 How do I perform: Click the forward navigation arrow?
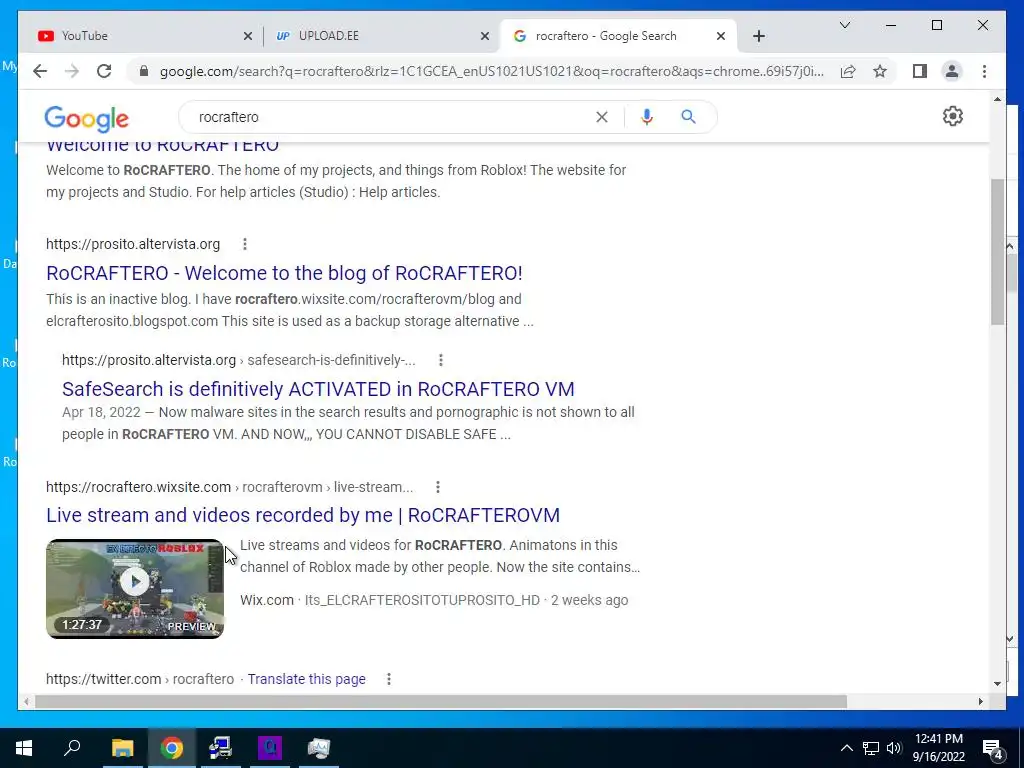pos(72,71)
